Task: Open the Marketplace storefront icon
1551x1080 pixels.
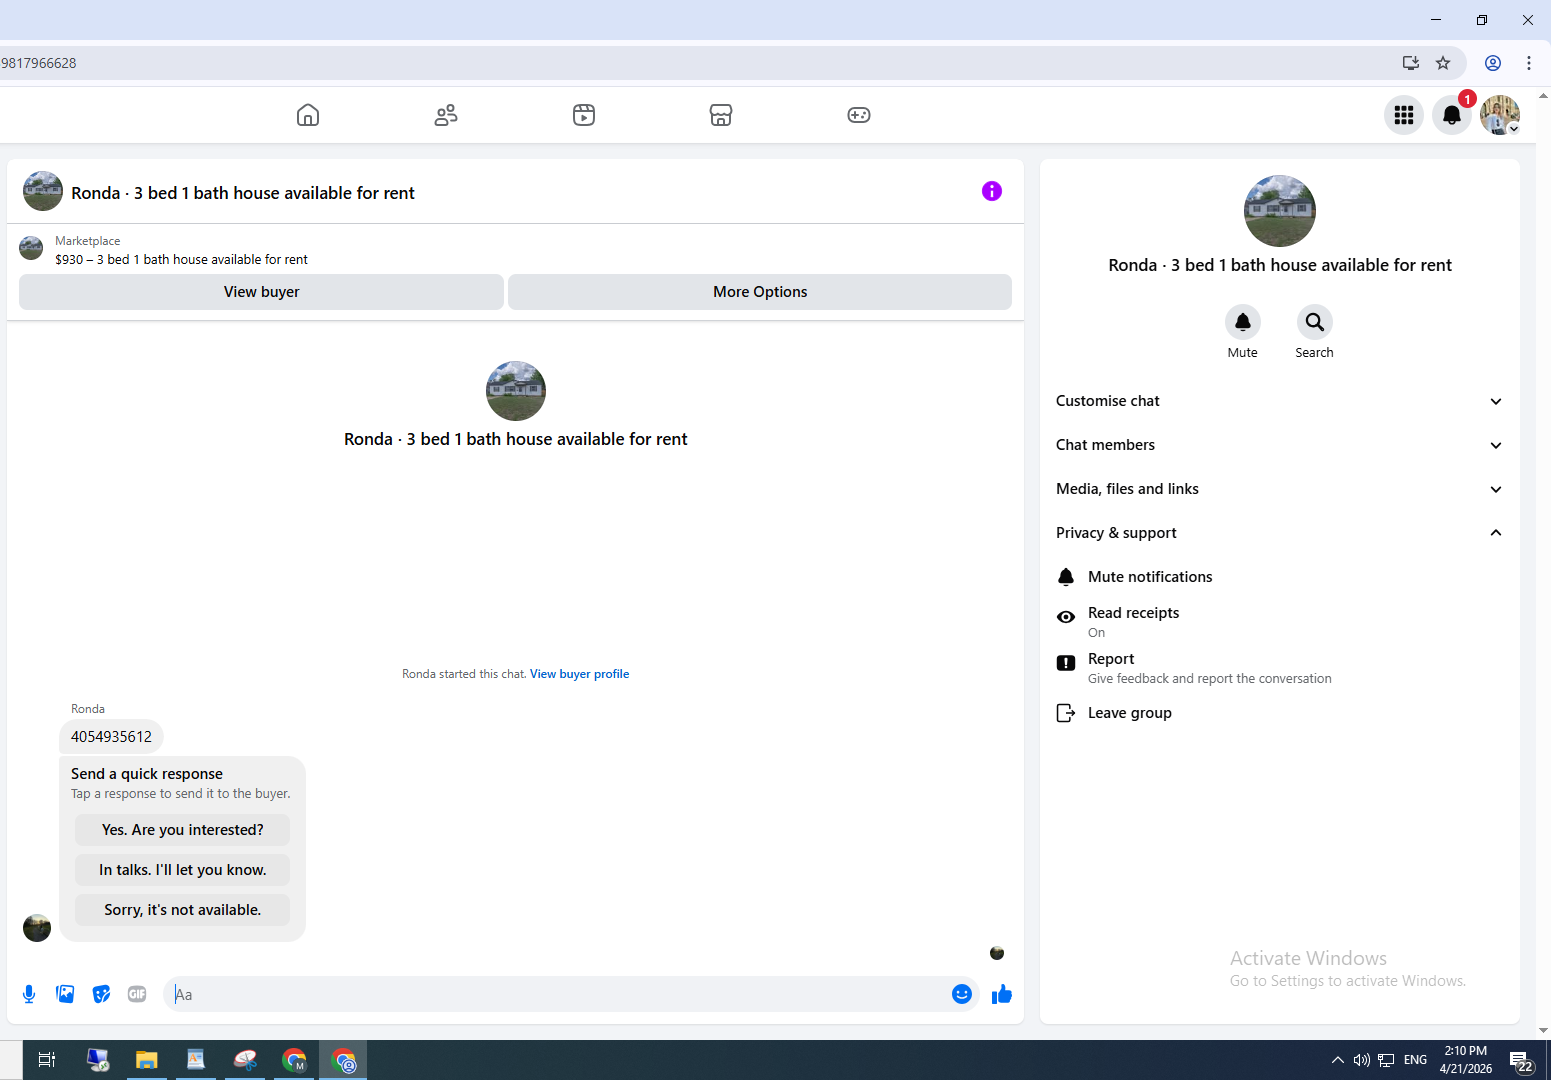Action: [x=721, y=115]
